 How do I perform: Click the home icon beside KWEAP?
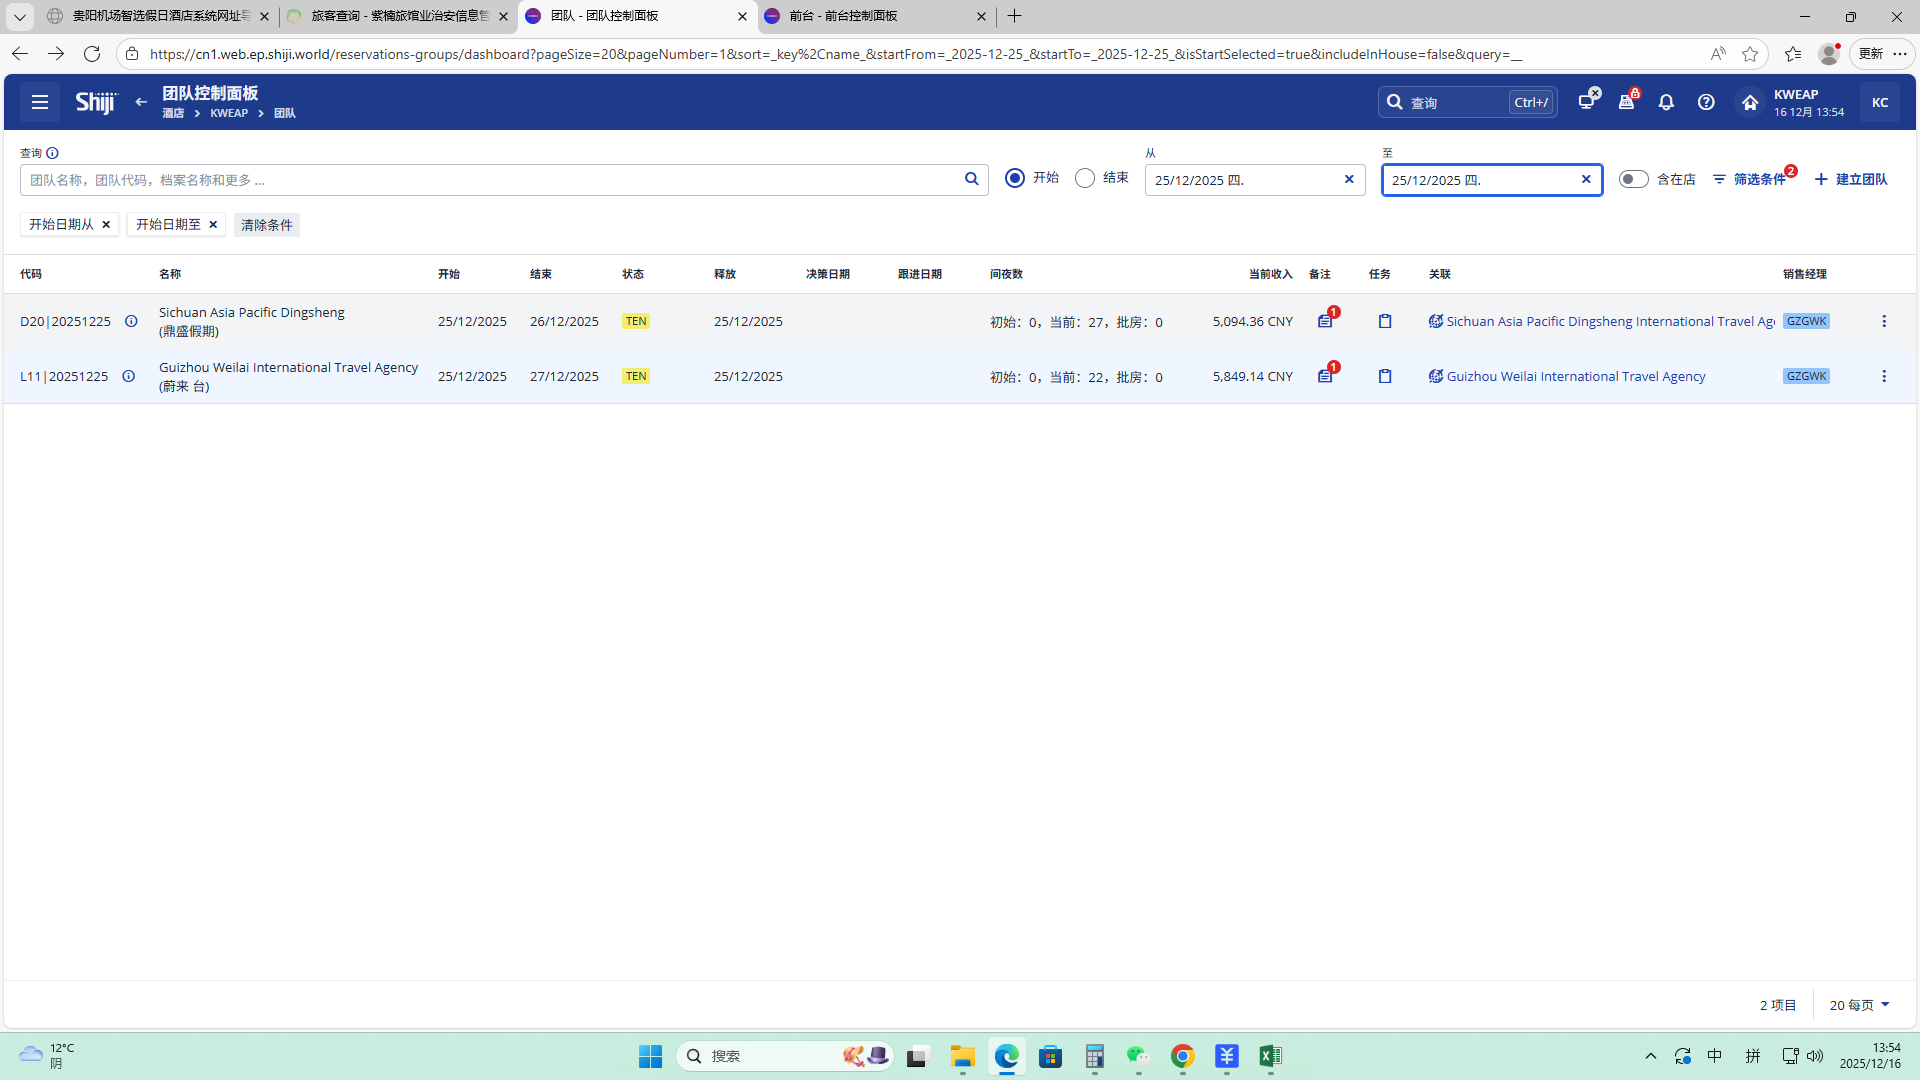point(1750,102)
